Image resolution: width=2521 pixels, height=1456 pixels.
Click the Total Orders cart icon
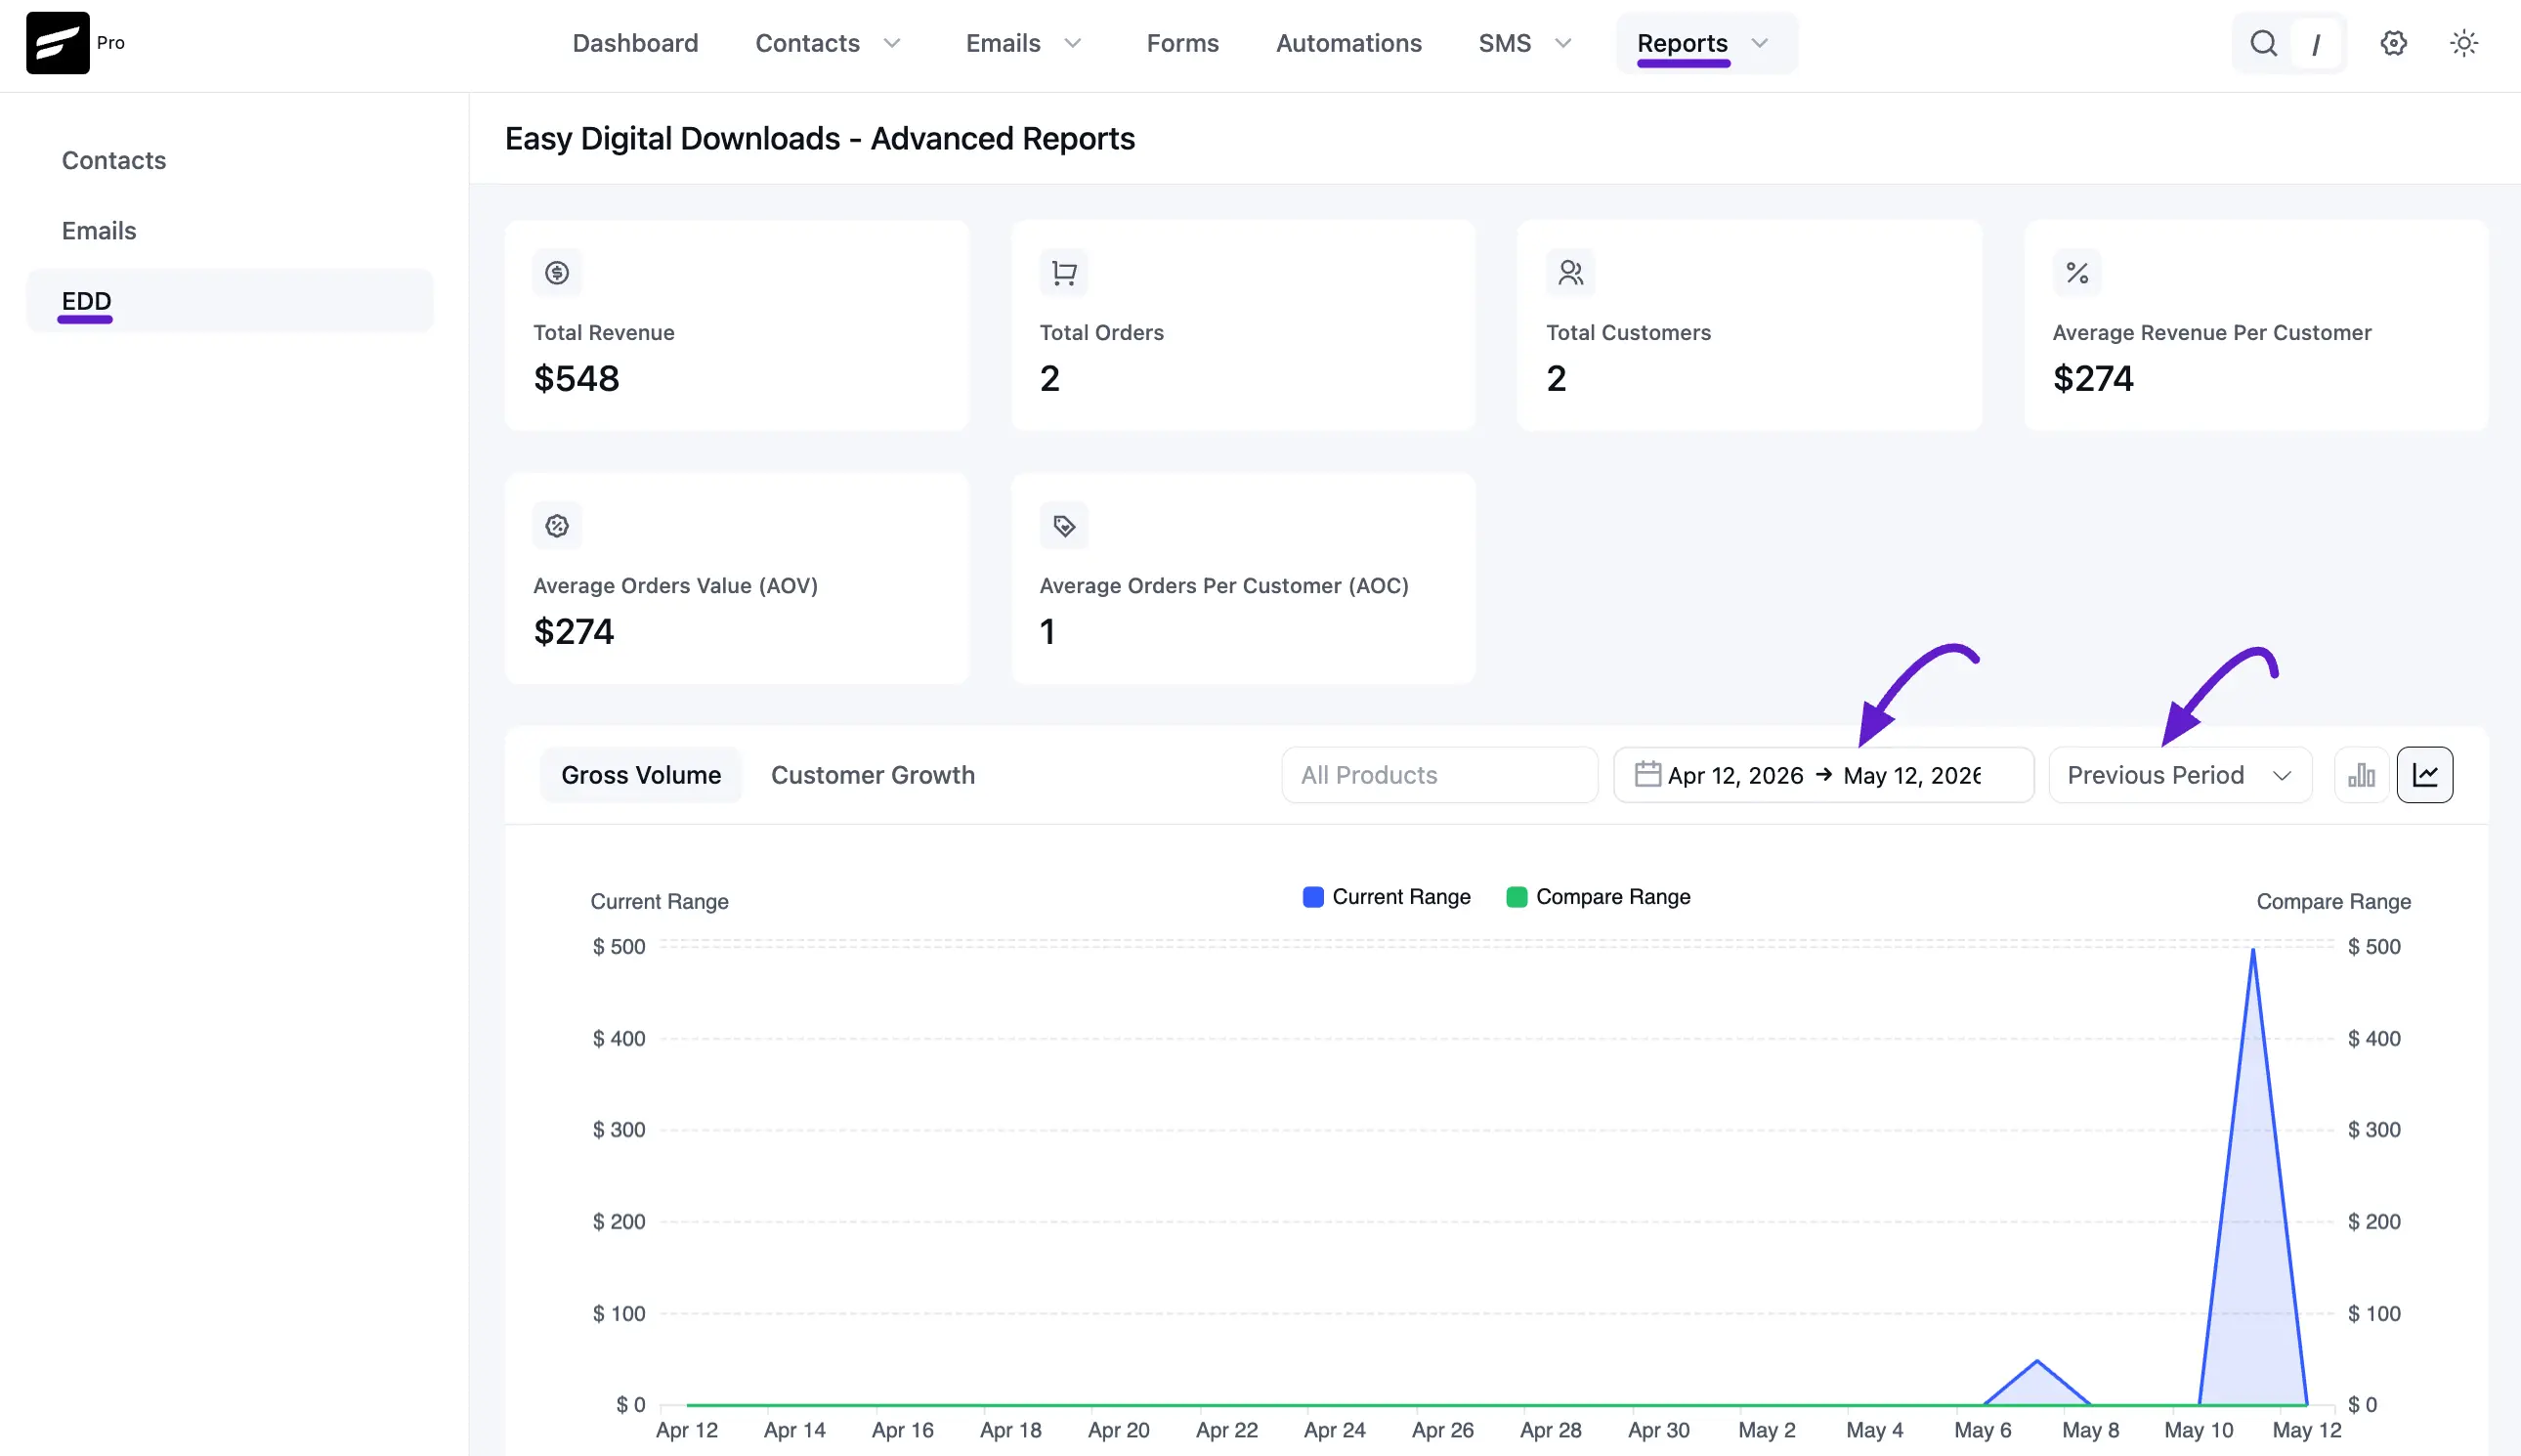(1064, 272)
